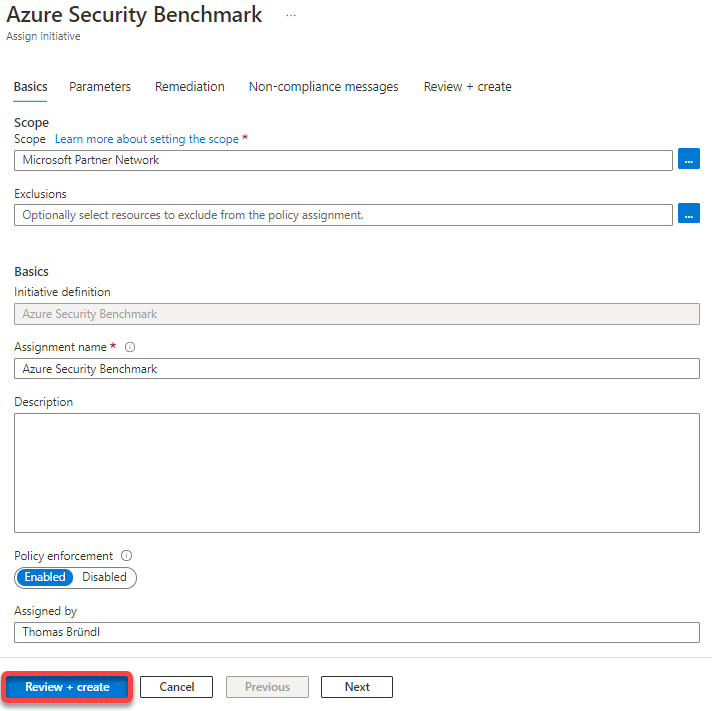Click the Assign initiative subtitle
Screen dimensions: 712x711
point(43,36)
